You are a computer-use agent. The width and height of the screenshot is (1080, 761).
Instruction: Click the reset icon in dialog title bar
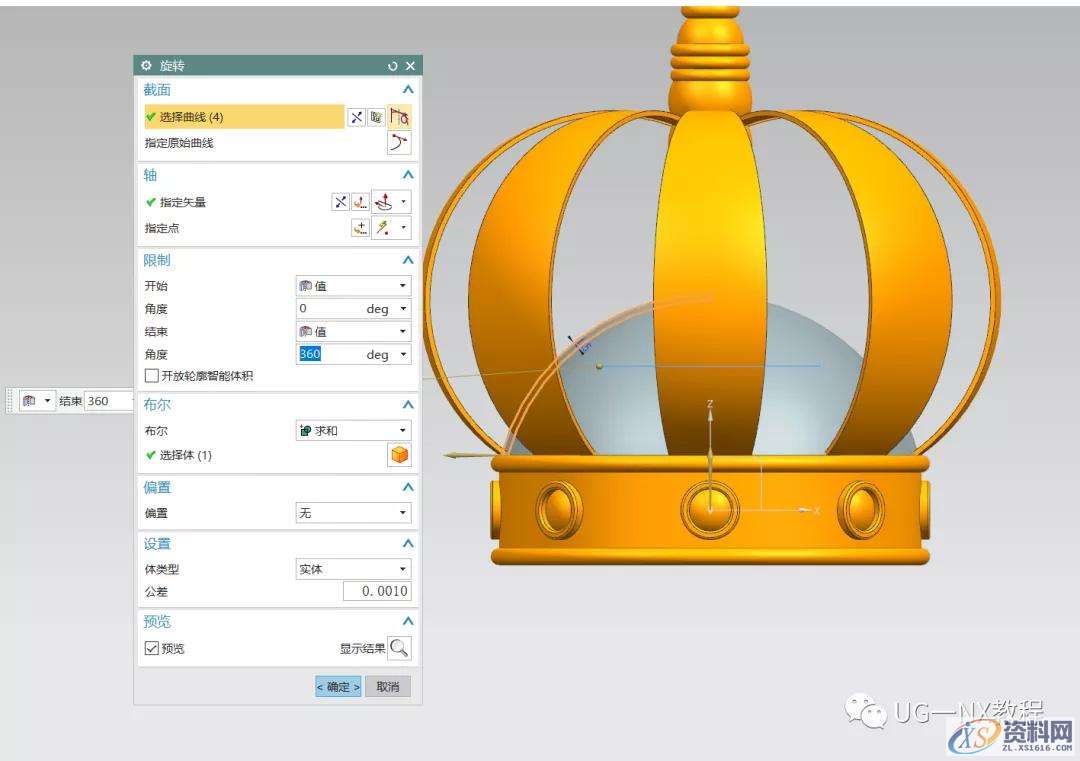(x=392, y=65)
